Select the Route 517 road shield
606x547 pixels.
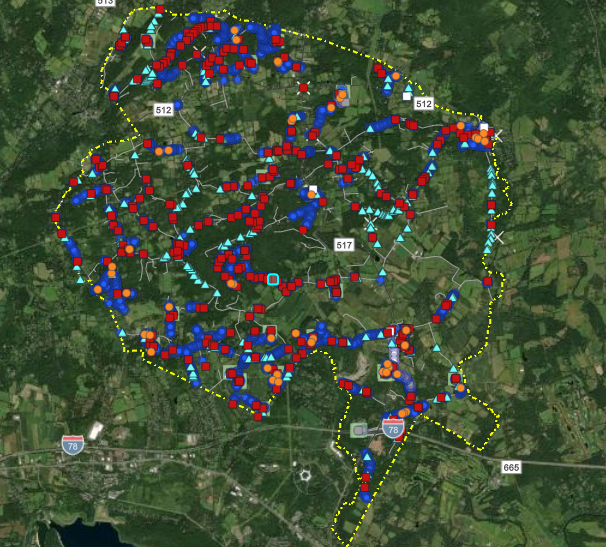345,245
